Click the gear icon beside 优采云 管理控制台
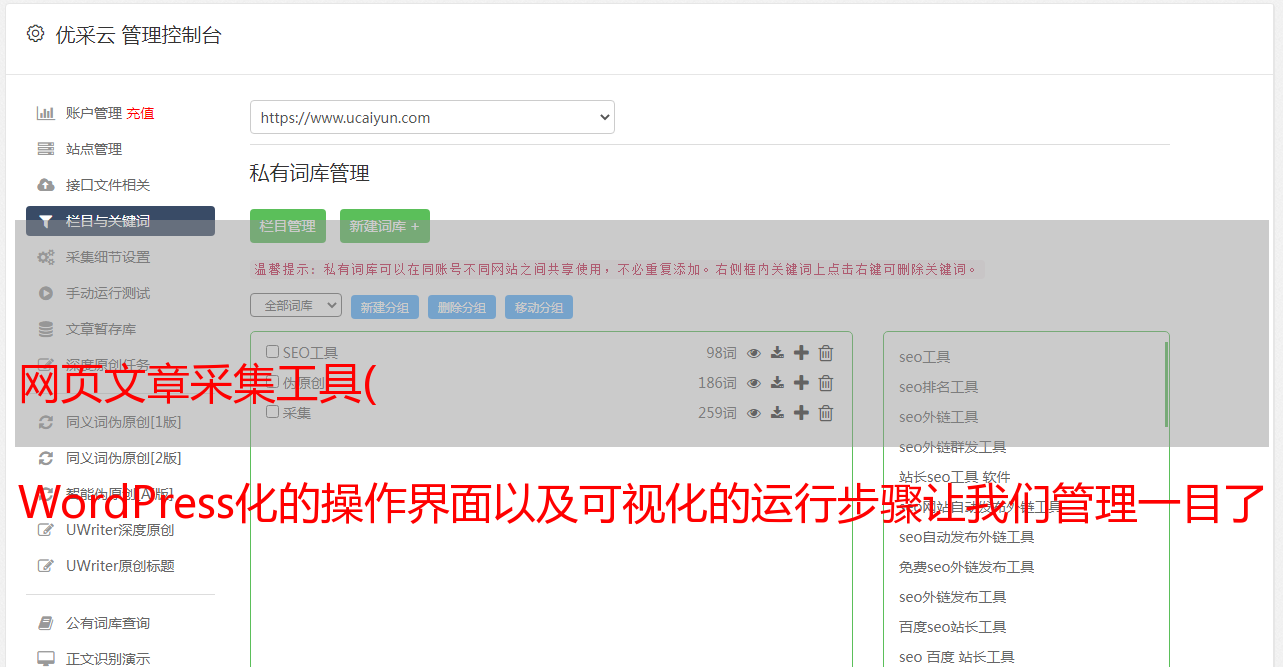This screenshot has height=667, width=1283. point(35,34)
